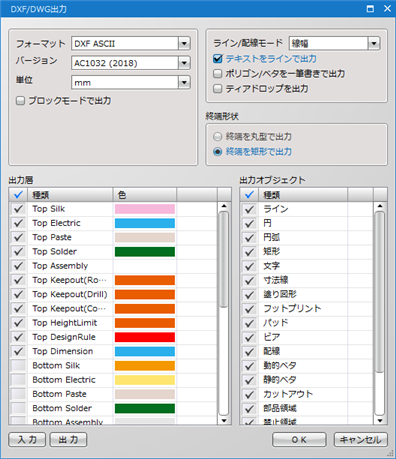The height and width of the screenshot is (459, 396).
Task: Uncheck the パッド output object
Action: [249, 323]
